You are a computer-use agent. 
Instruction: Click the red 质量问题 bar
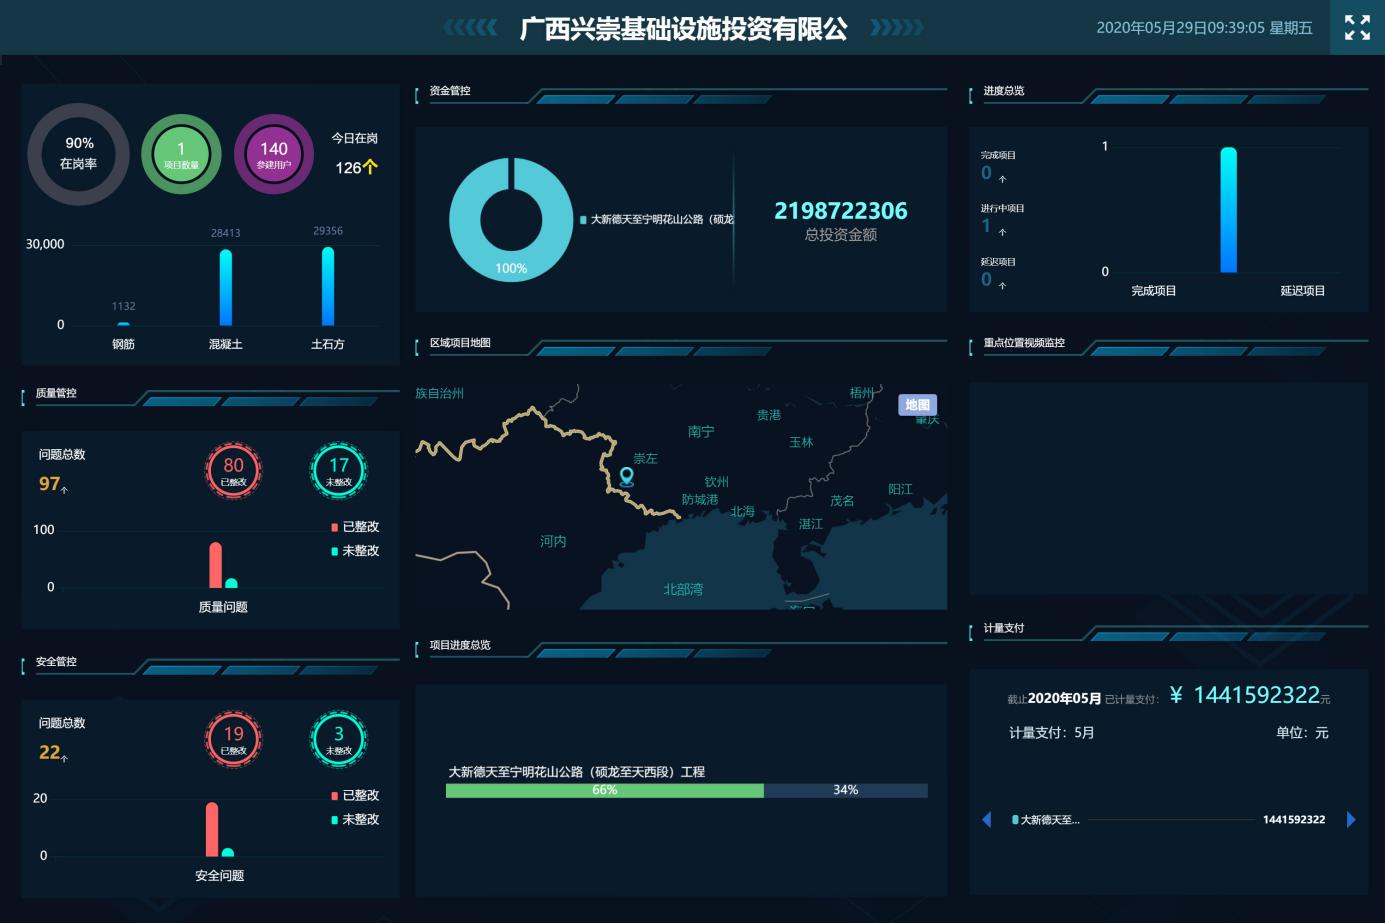[x=215, y=565]
